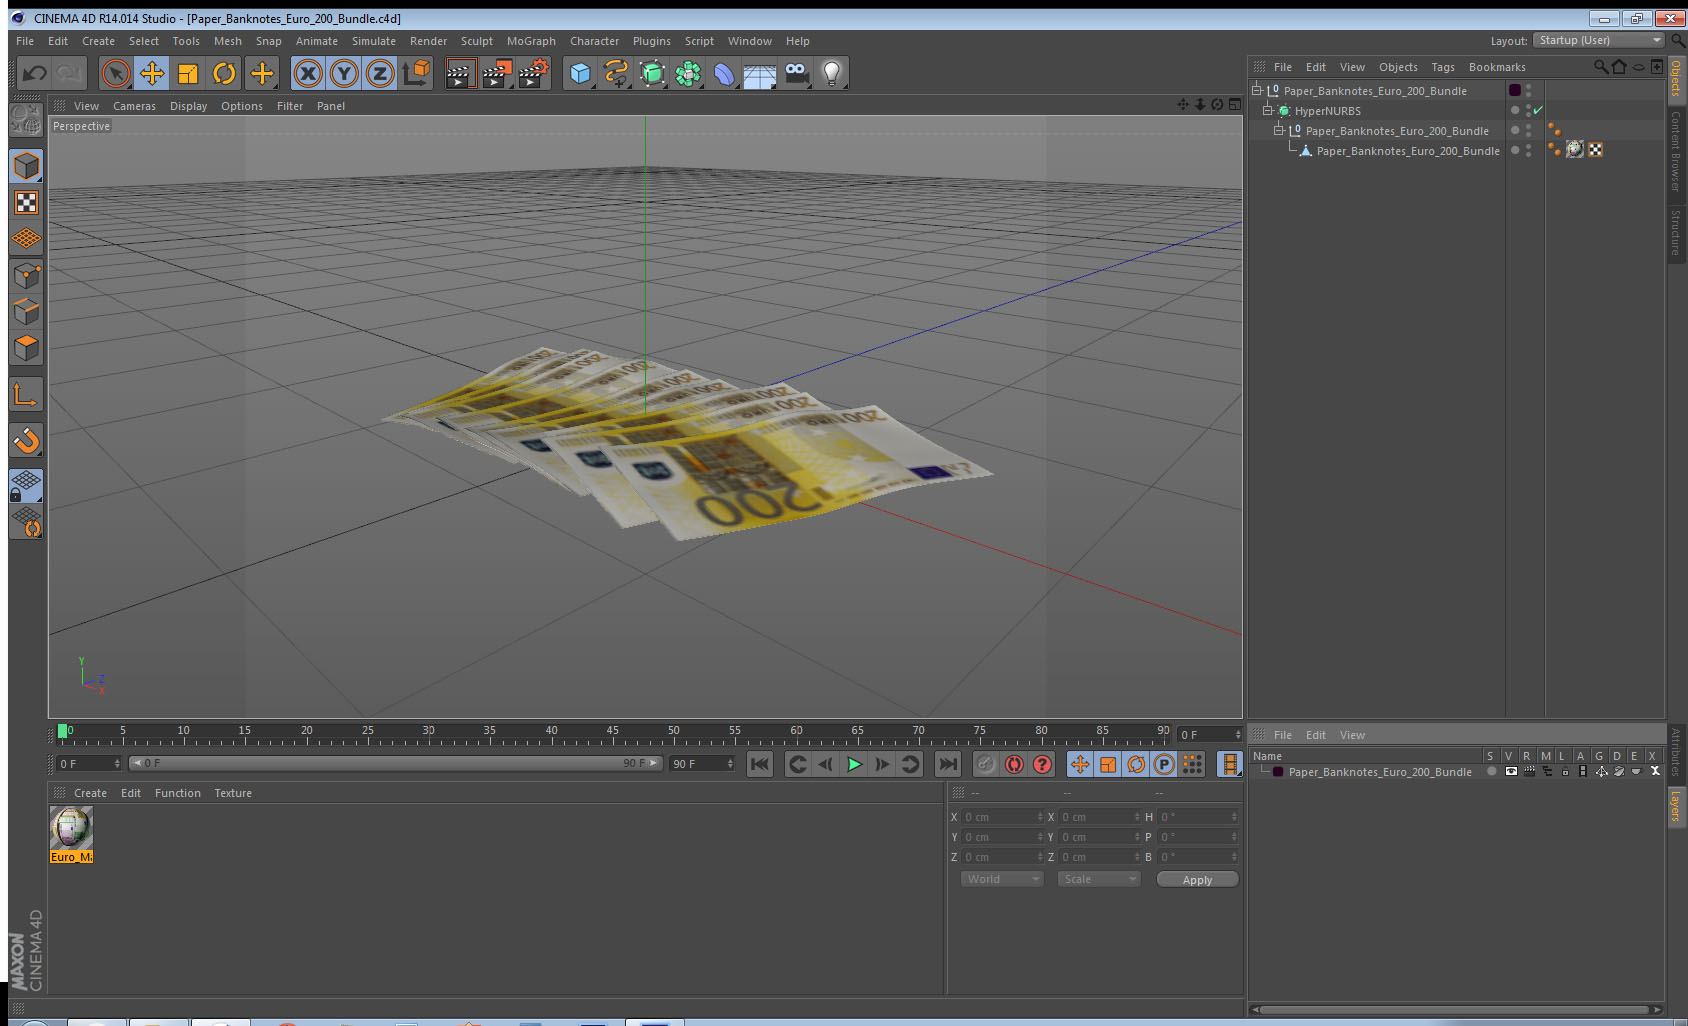The width and height of the screenshot is (1688, 1026).
Task: Enable Axis mode tool
Action: click(x=26, y=394)
